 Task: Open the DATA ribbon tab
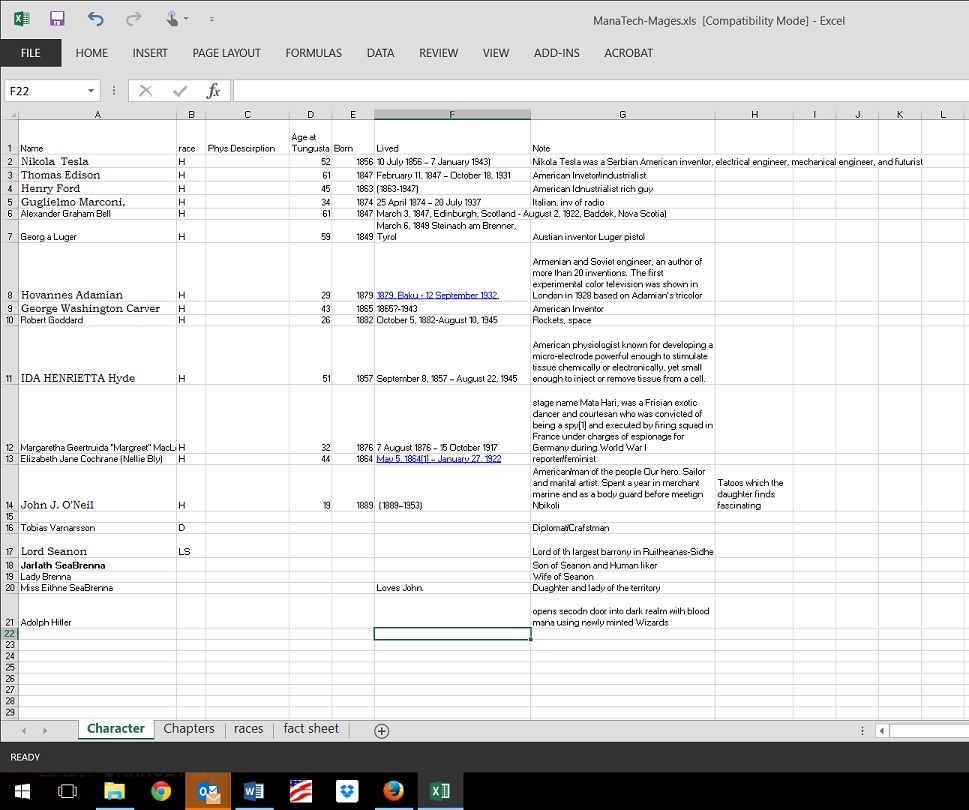[x=380, y=53]
